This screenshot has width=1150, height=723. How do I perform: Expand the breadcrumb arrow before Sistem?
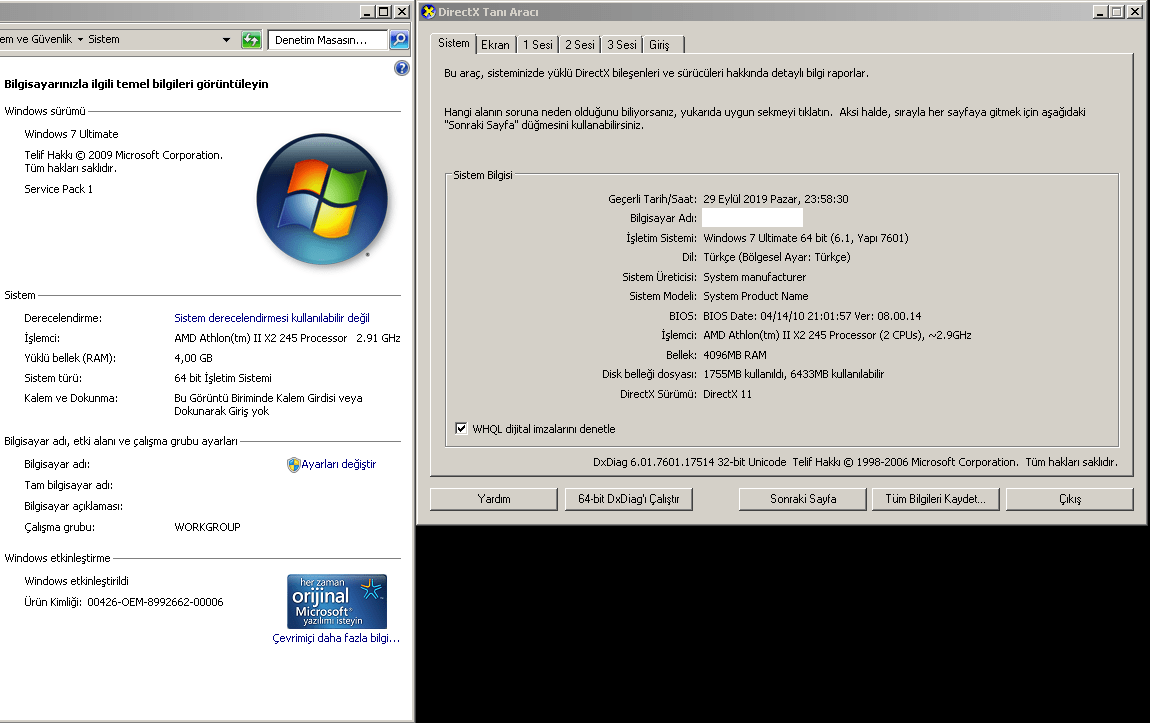(x=80, y=40)
